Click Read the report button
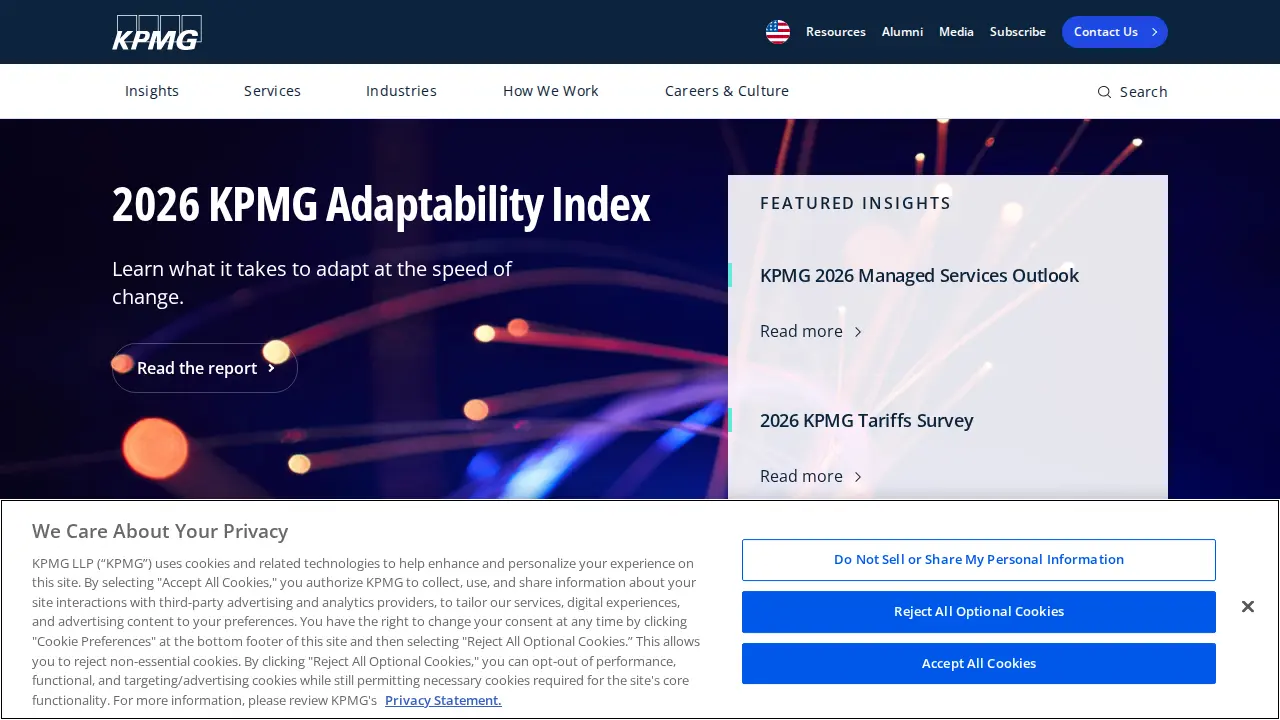 point(205,368)
